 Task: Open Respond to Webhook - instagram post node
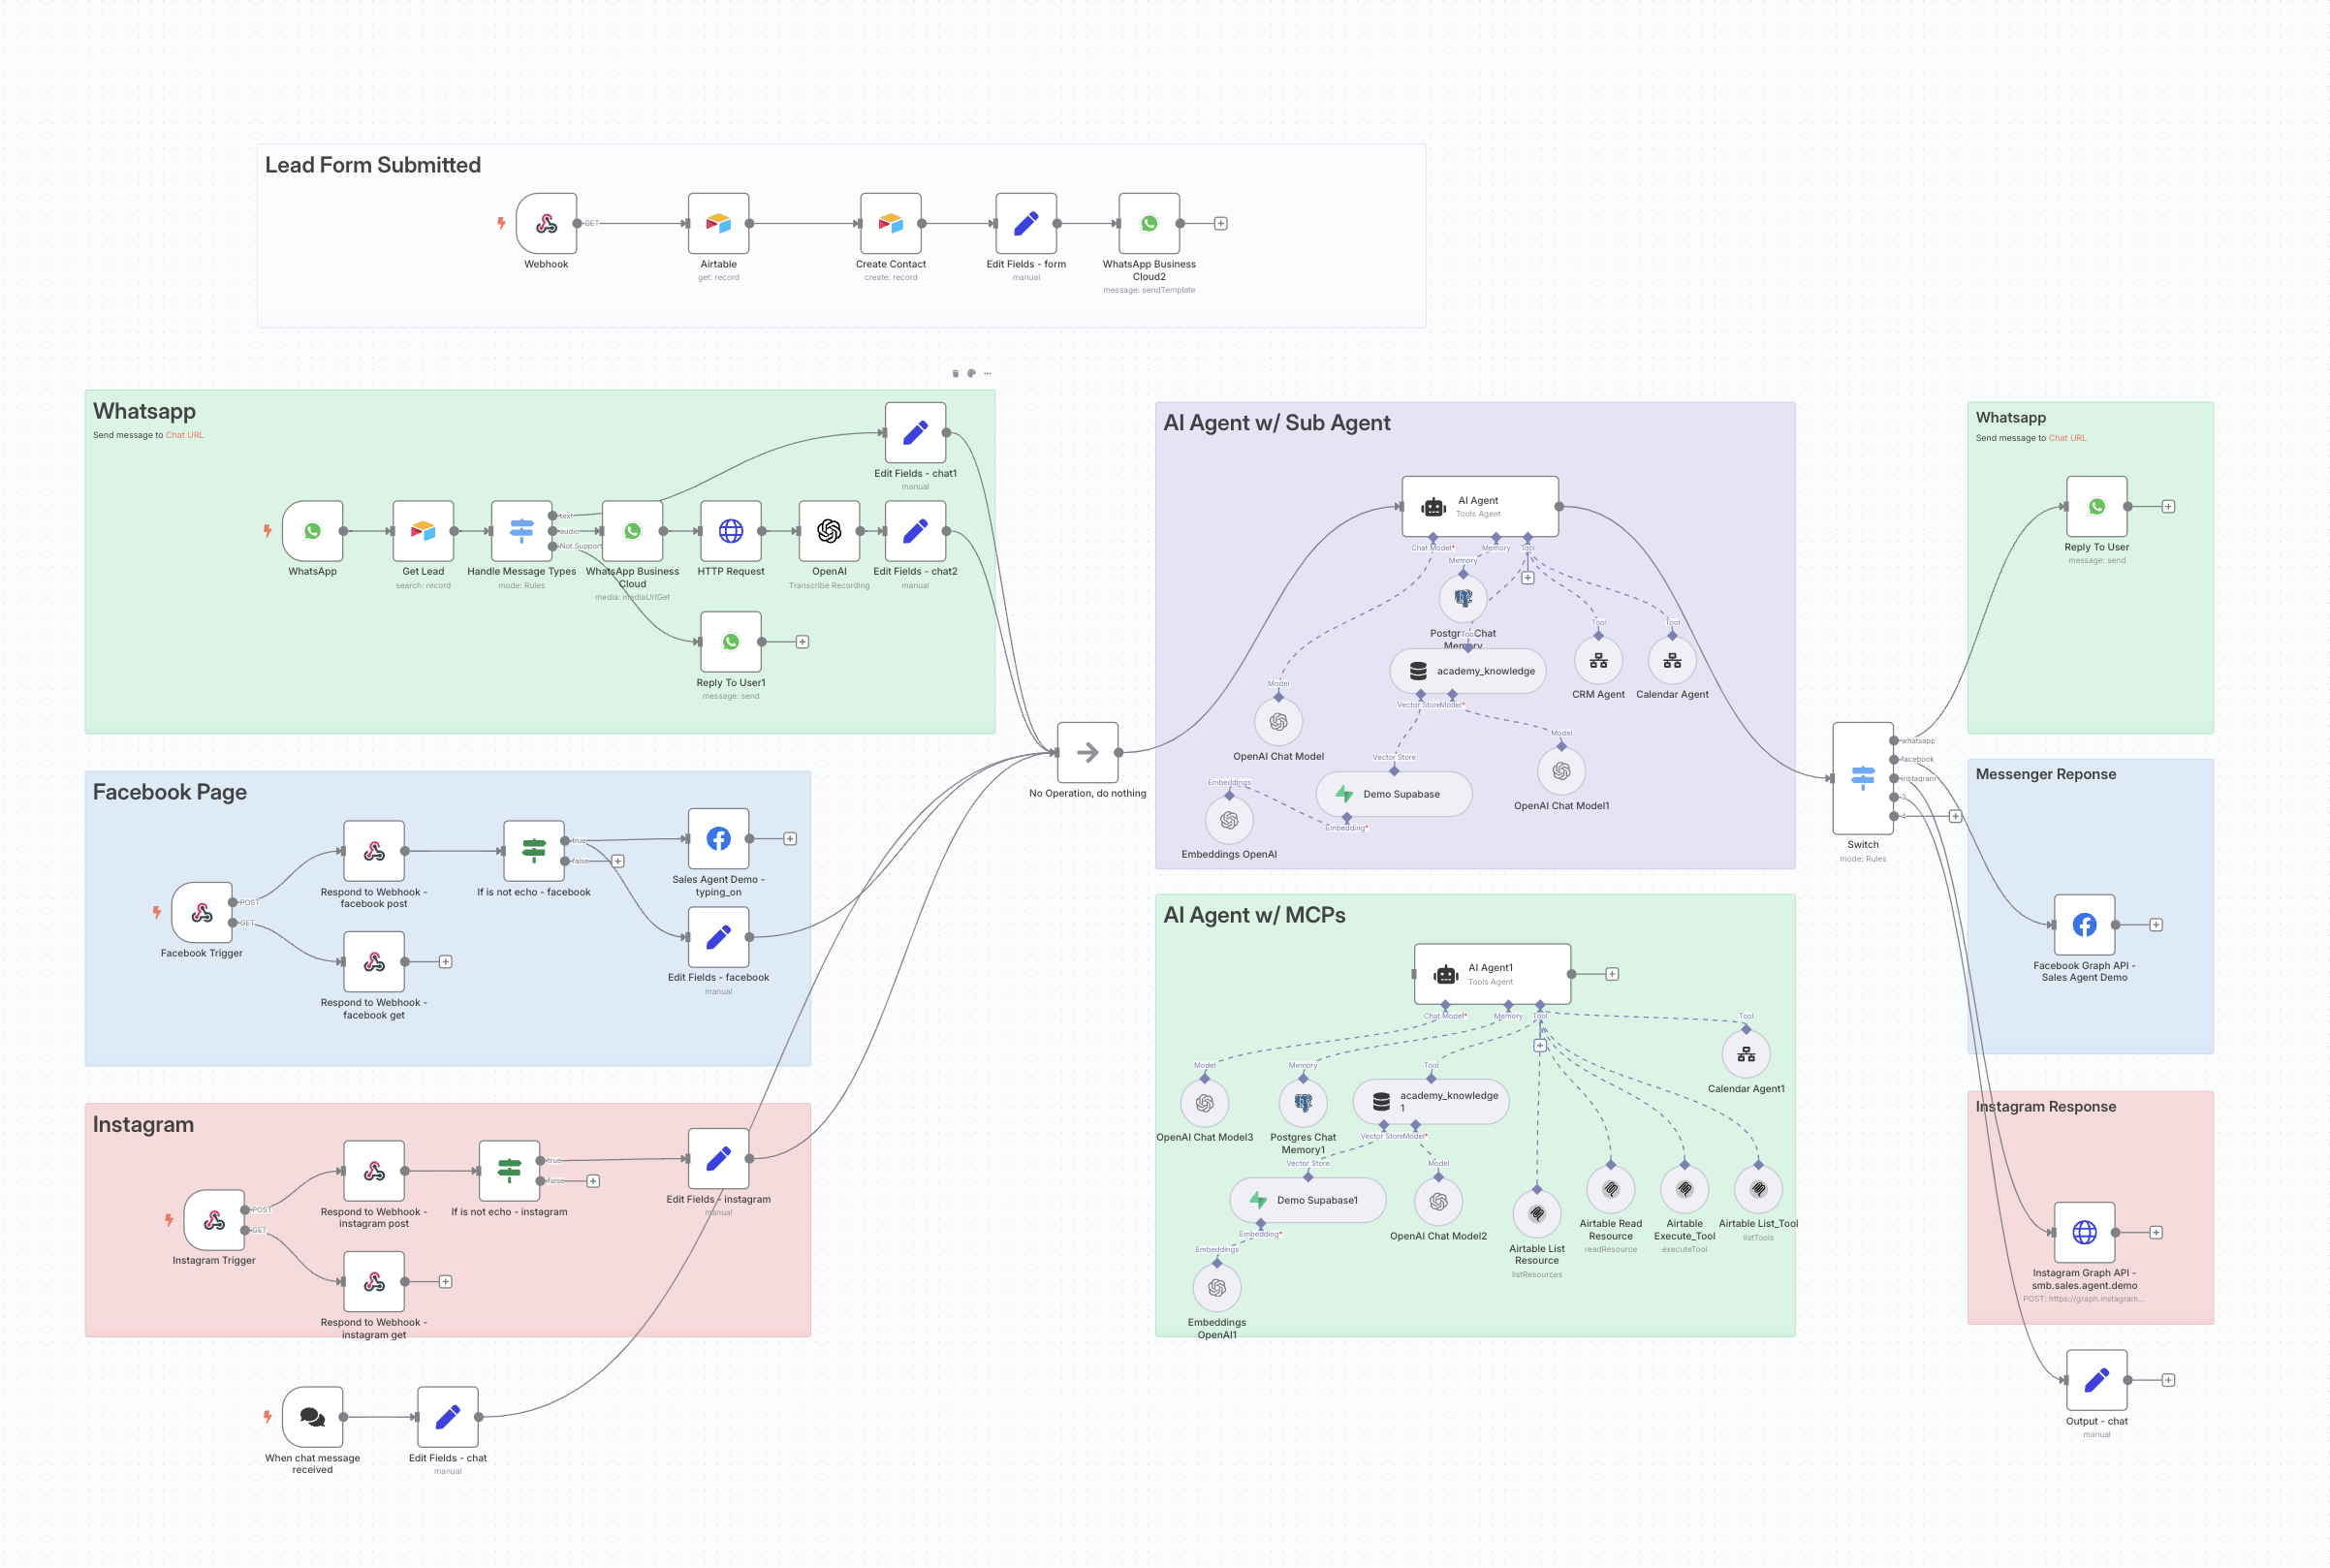pyautogui.click(x=374, y=1171)
